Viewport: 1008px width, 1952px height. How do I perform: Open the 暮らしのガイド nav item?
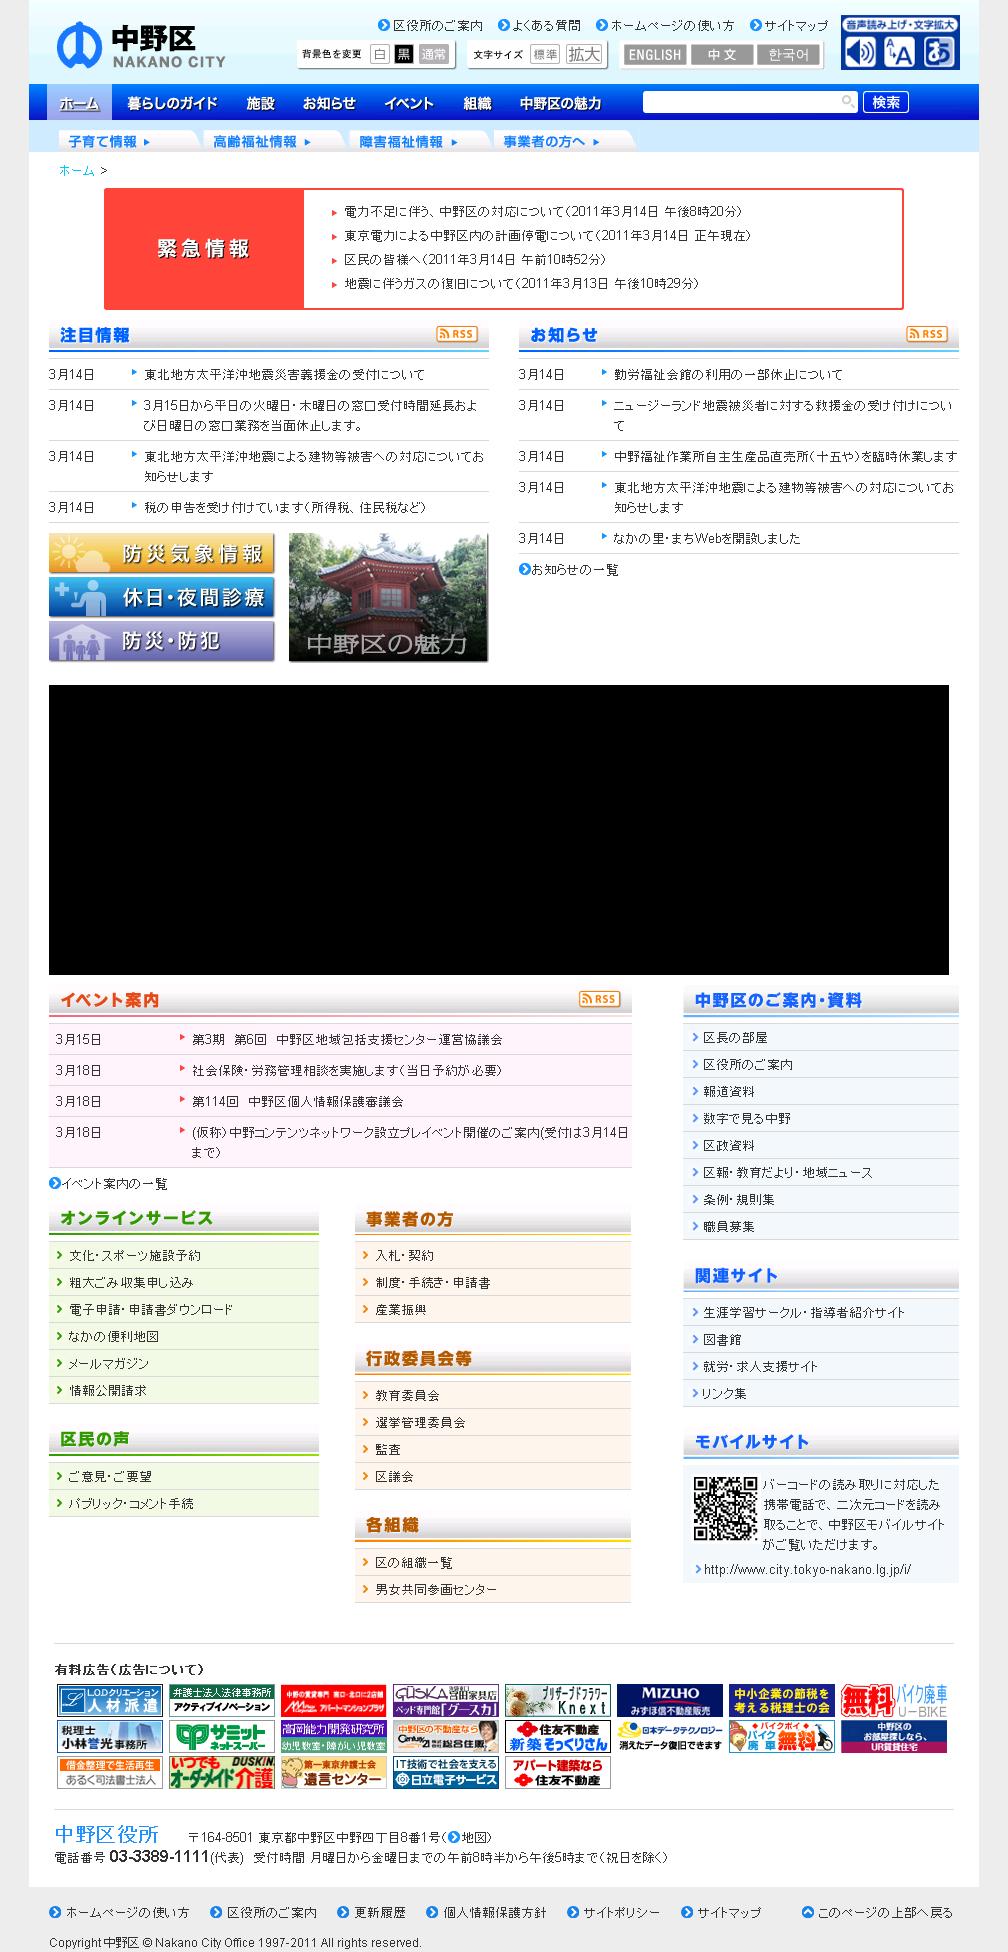click(172, 103)
